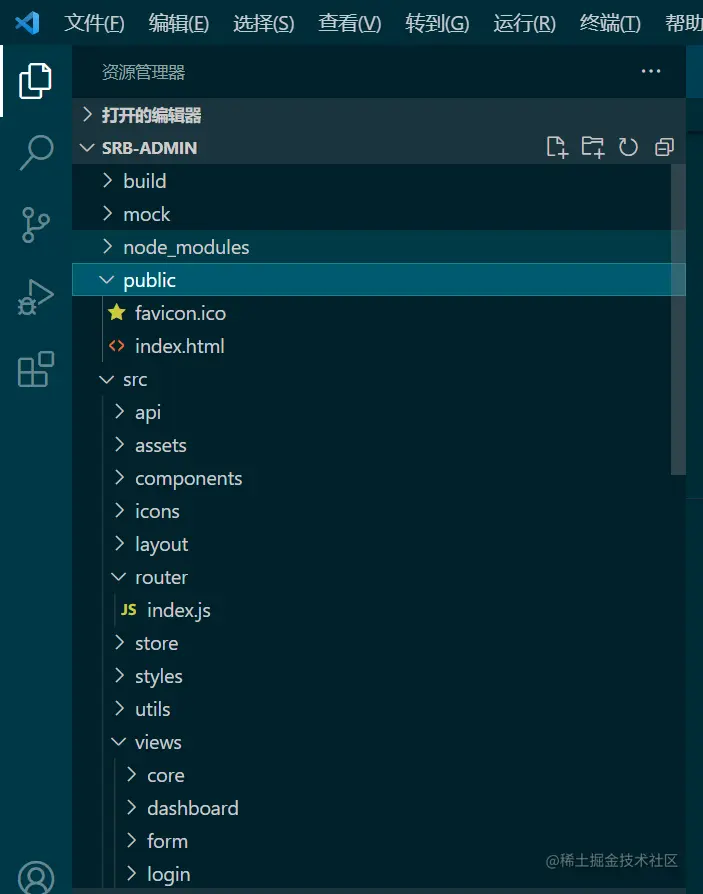Expand the login folder chevron

click(131, 874)
